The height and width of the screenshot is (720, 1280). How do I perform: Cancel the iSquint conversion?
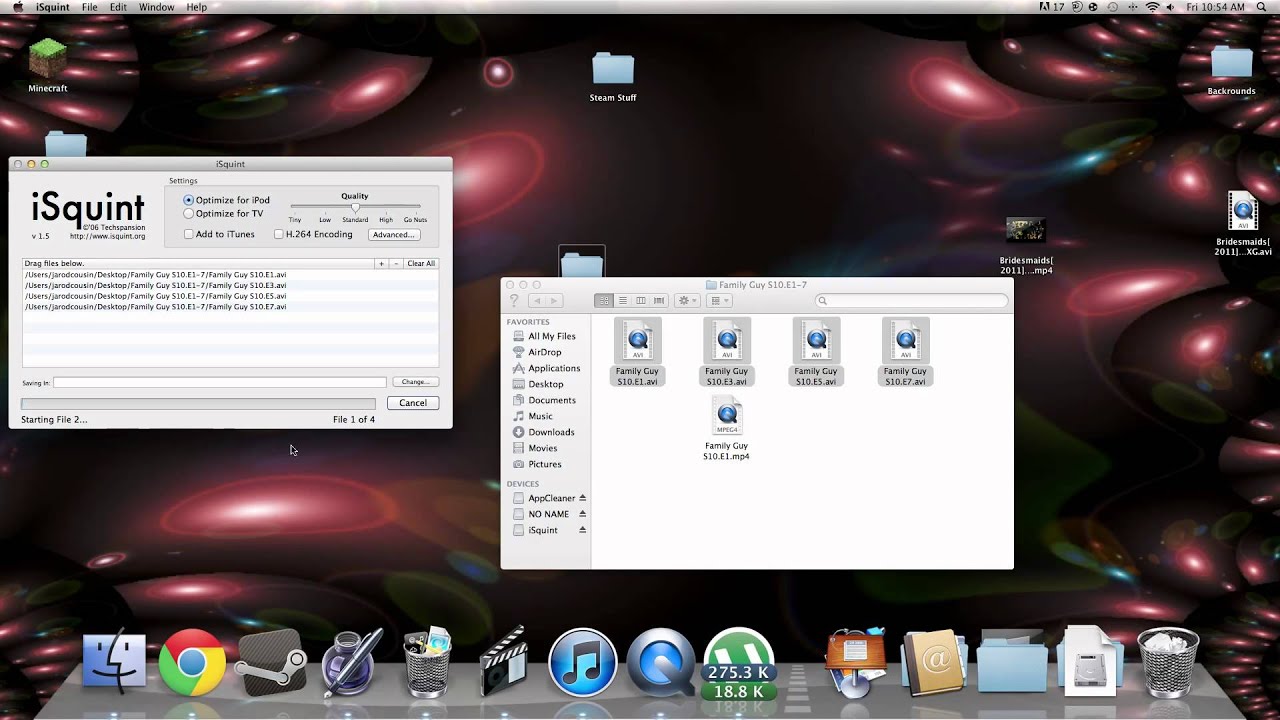[x=413, y=403]
